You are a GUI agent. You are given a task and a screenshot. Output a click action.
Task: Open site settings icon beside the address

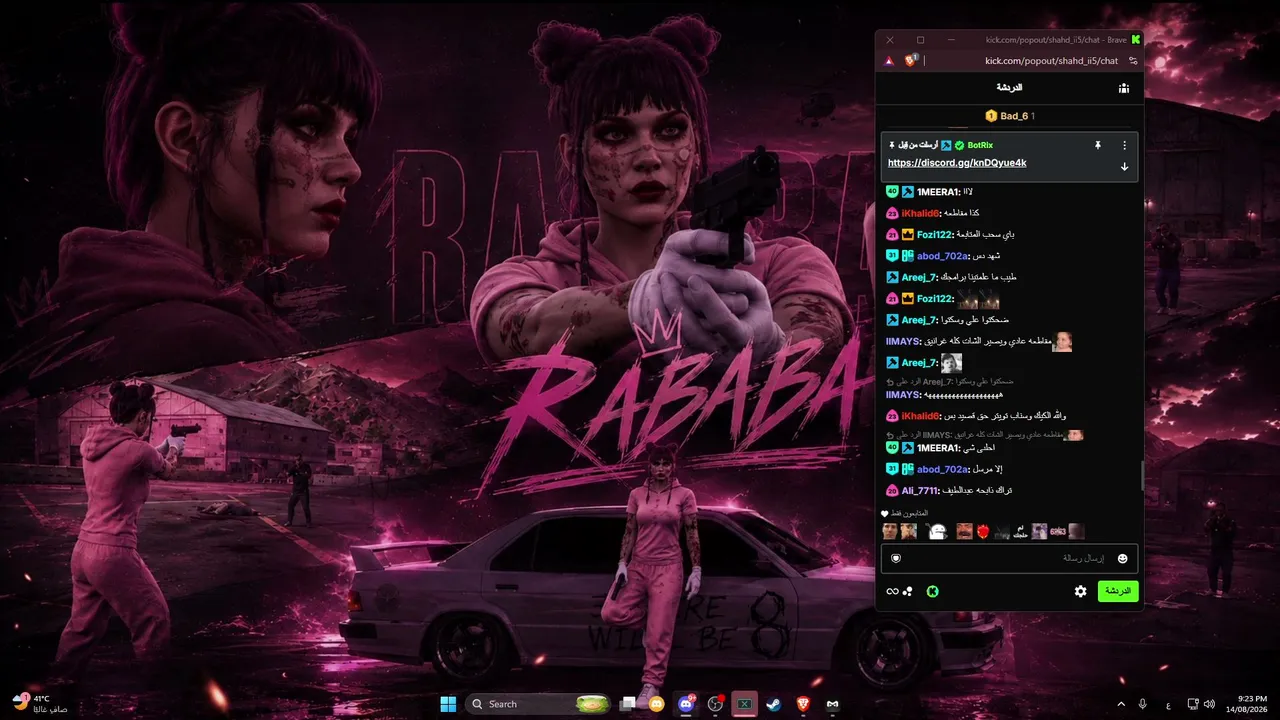1133,61
